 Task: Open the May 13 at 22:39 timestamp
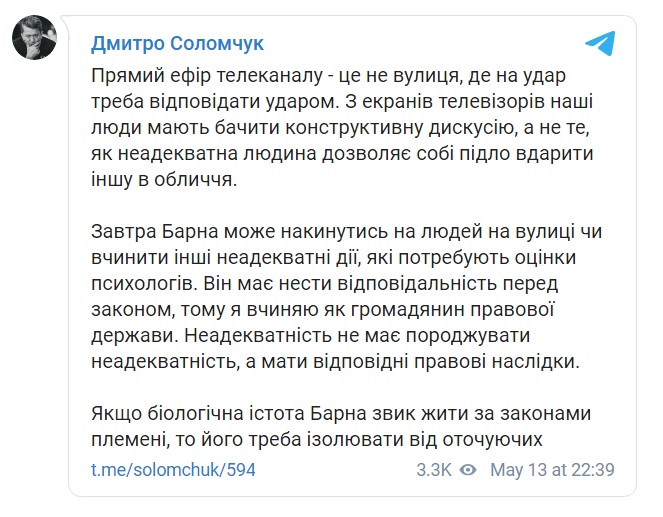pos(552,470)
